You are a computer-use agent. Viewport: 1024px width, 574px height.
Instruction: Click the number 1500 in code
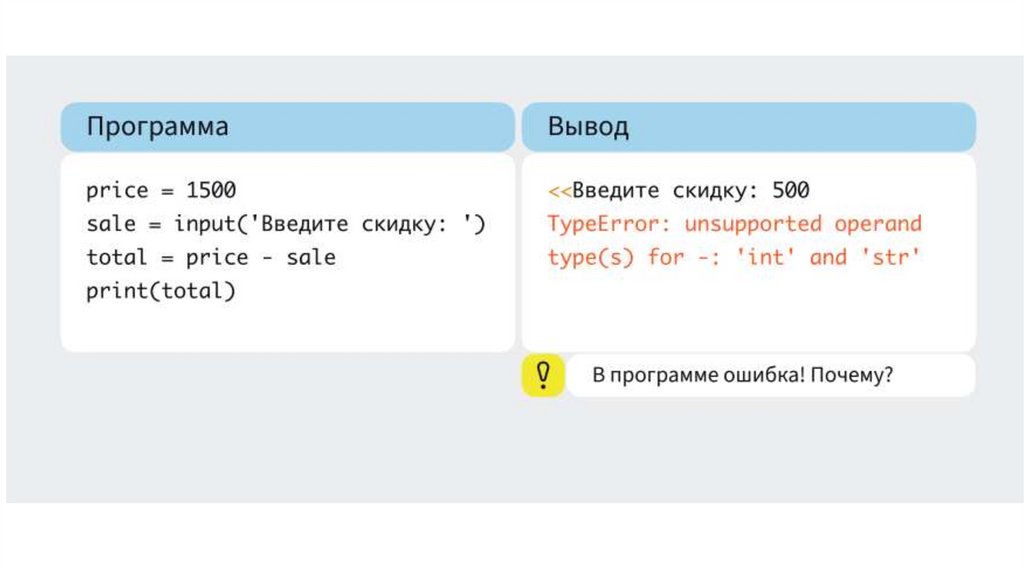point(211,190)
